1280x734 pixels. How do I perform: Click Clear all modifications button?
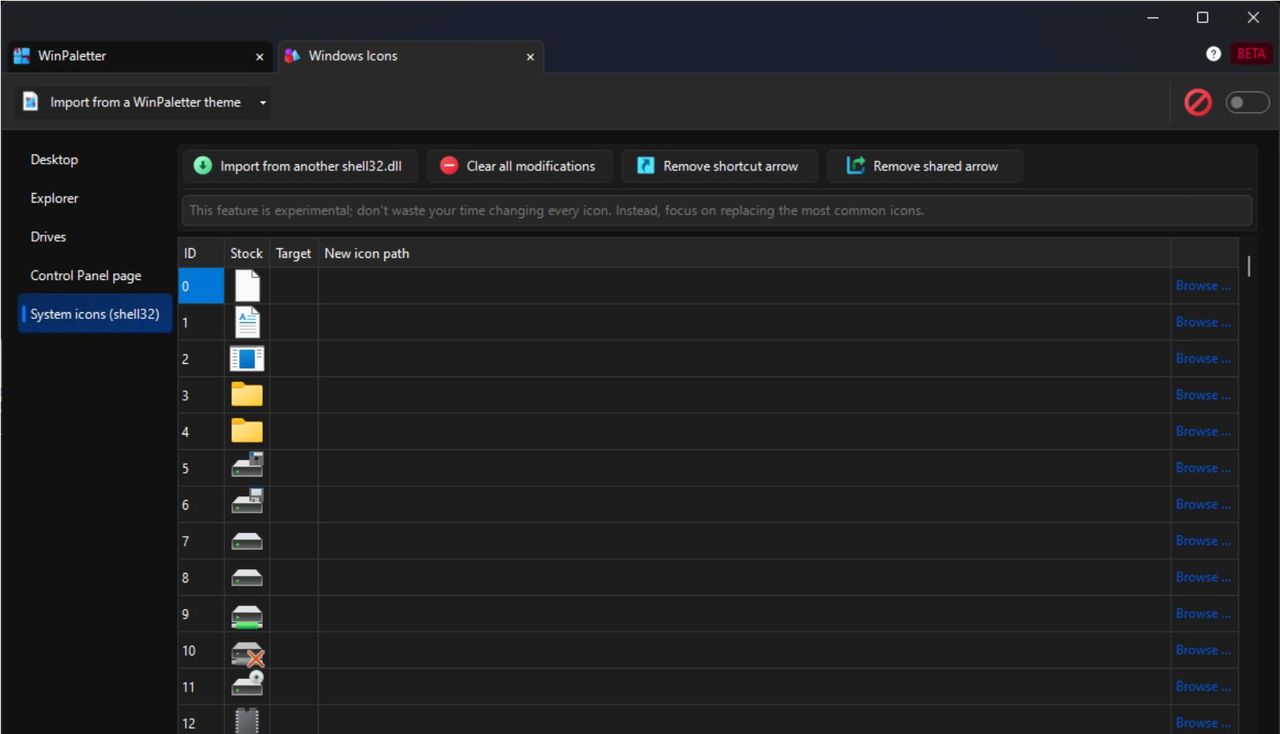tap(519, 166)
